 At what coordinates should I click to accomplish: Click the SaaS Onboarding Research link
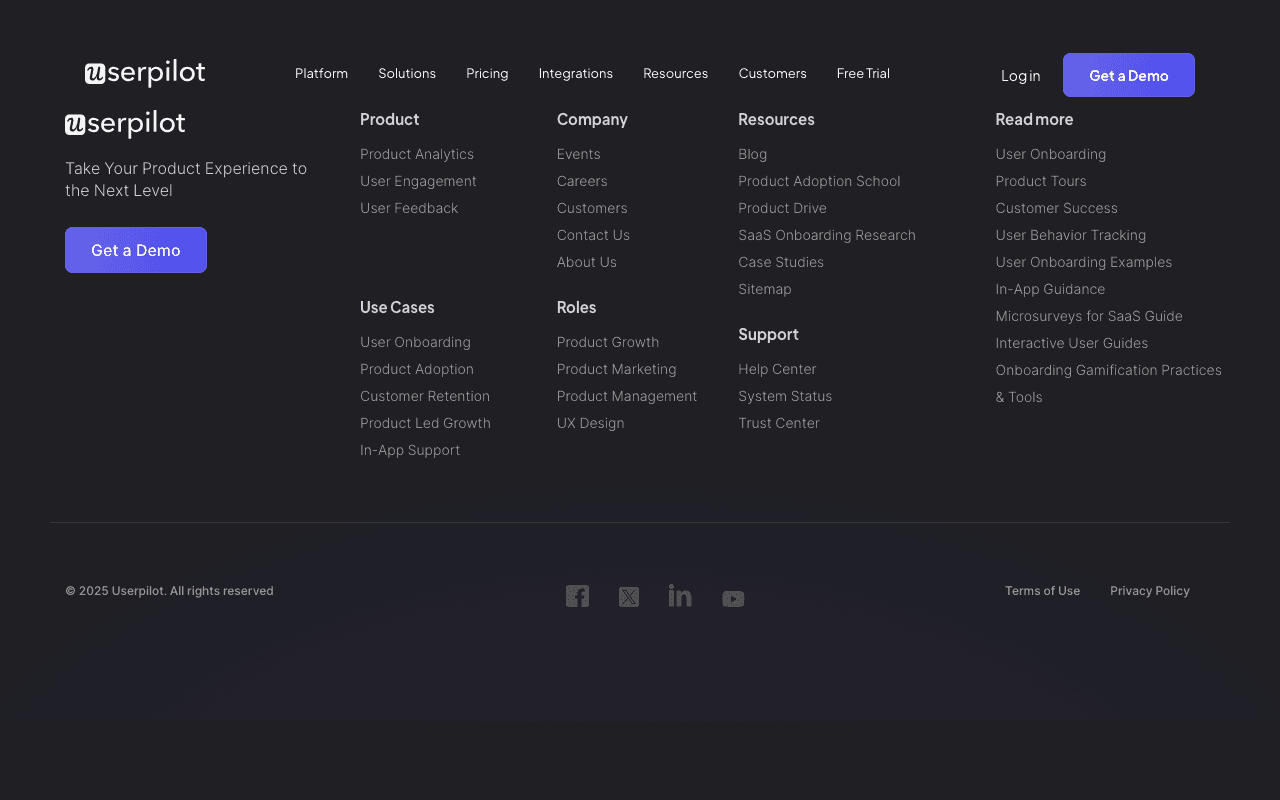827,235
